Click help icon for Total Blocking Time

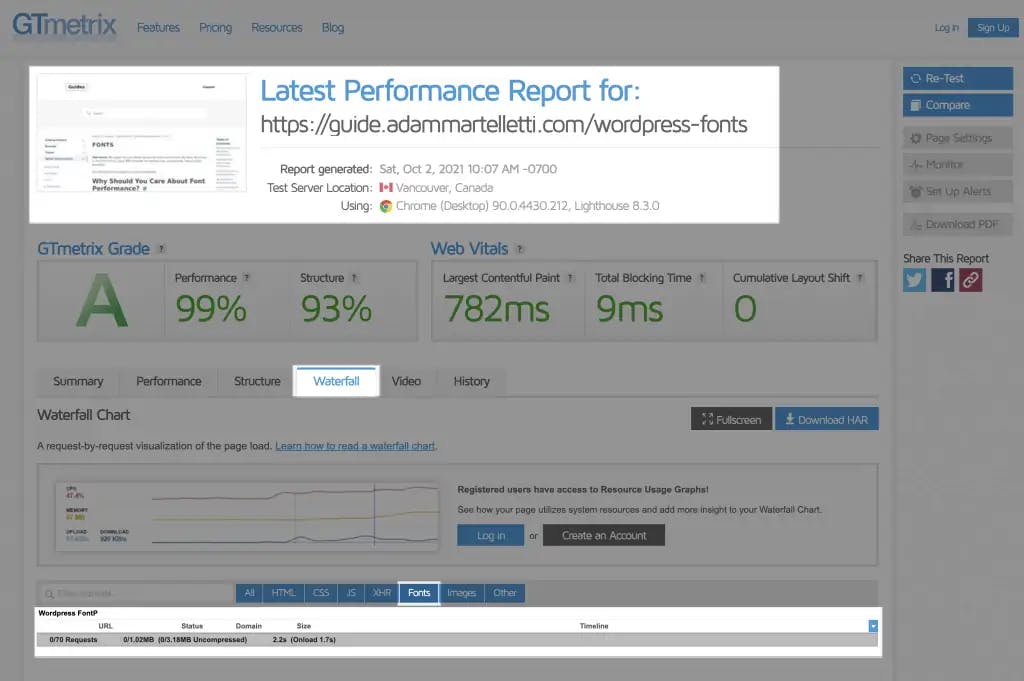702,277
